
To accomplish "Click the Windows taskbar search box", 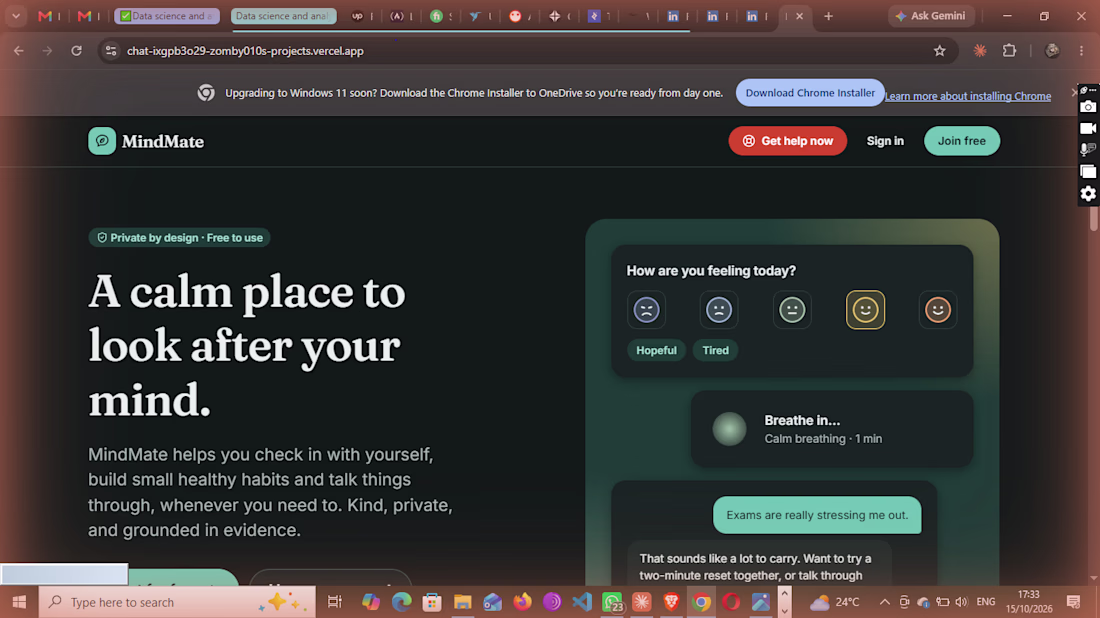I will (177, 602).
